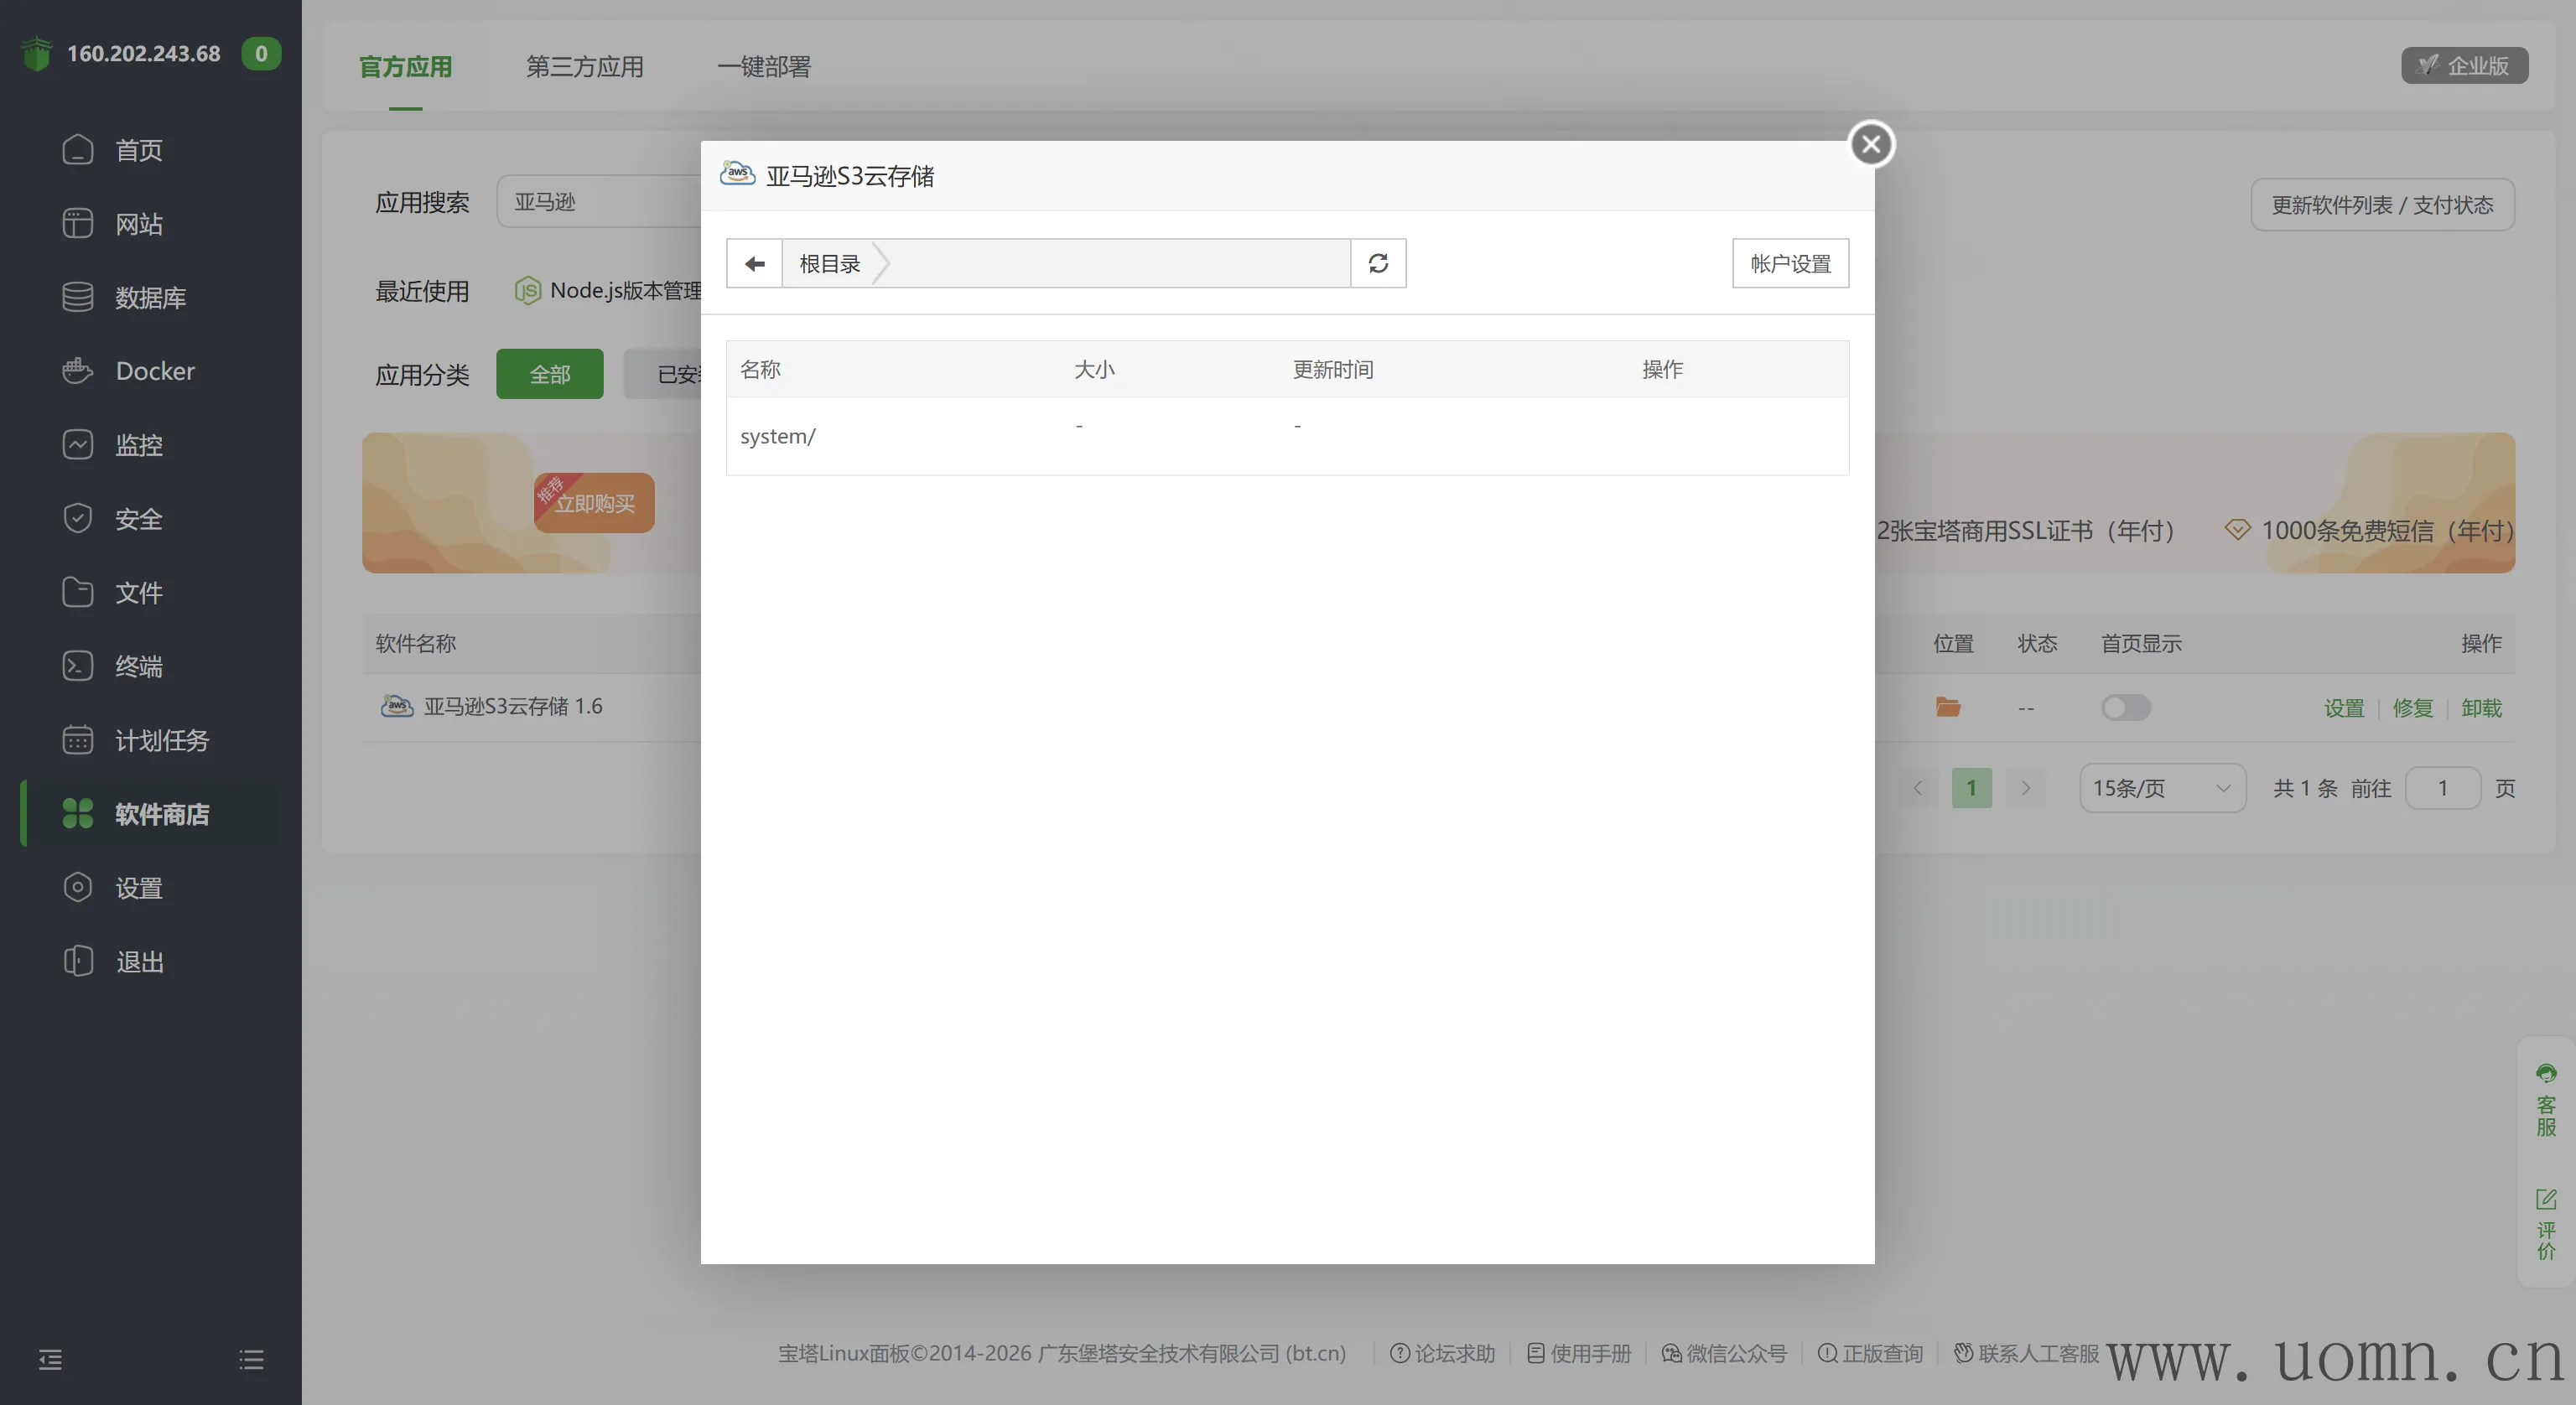Click the back arrow in S3 dialog
This screenshot has width=2576, height=1405.
pos(754,263)
